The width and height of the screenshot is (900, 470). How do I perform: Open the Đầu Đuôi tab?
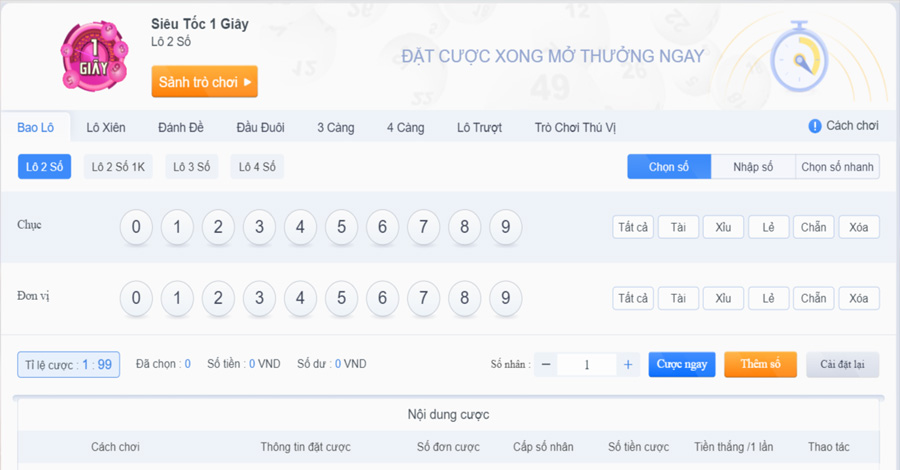tap(261, 127)
